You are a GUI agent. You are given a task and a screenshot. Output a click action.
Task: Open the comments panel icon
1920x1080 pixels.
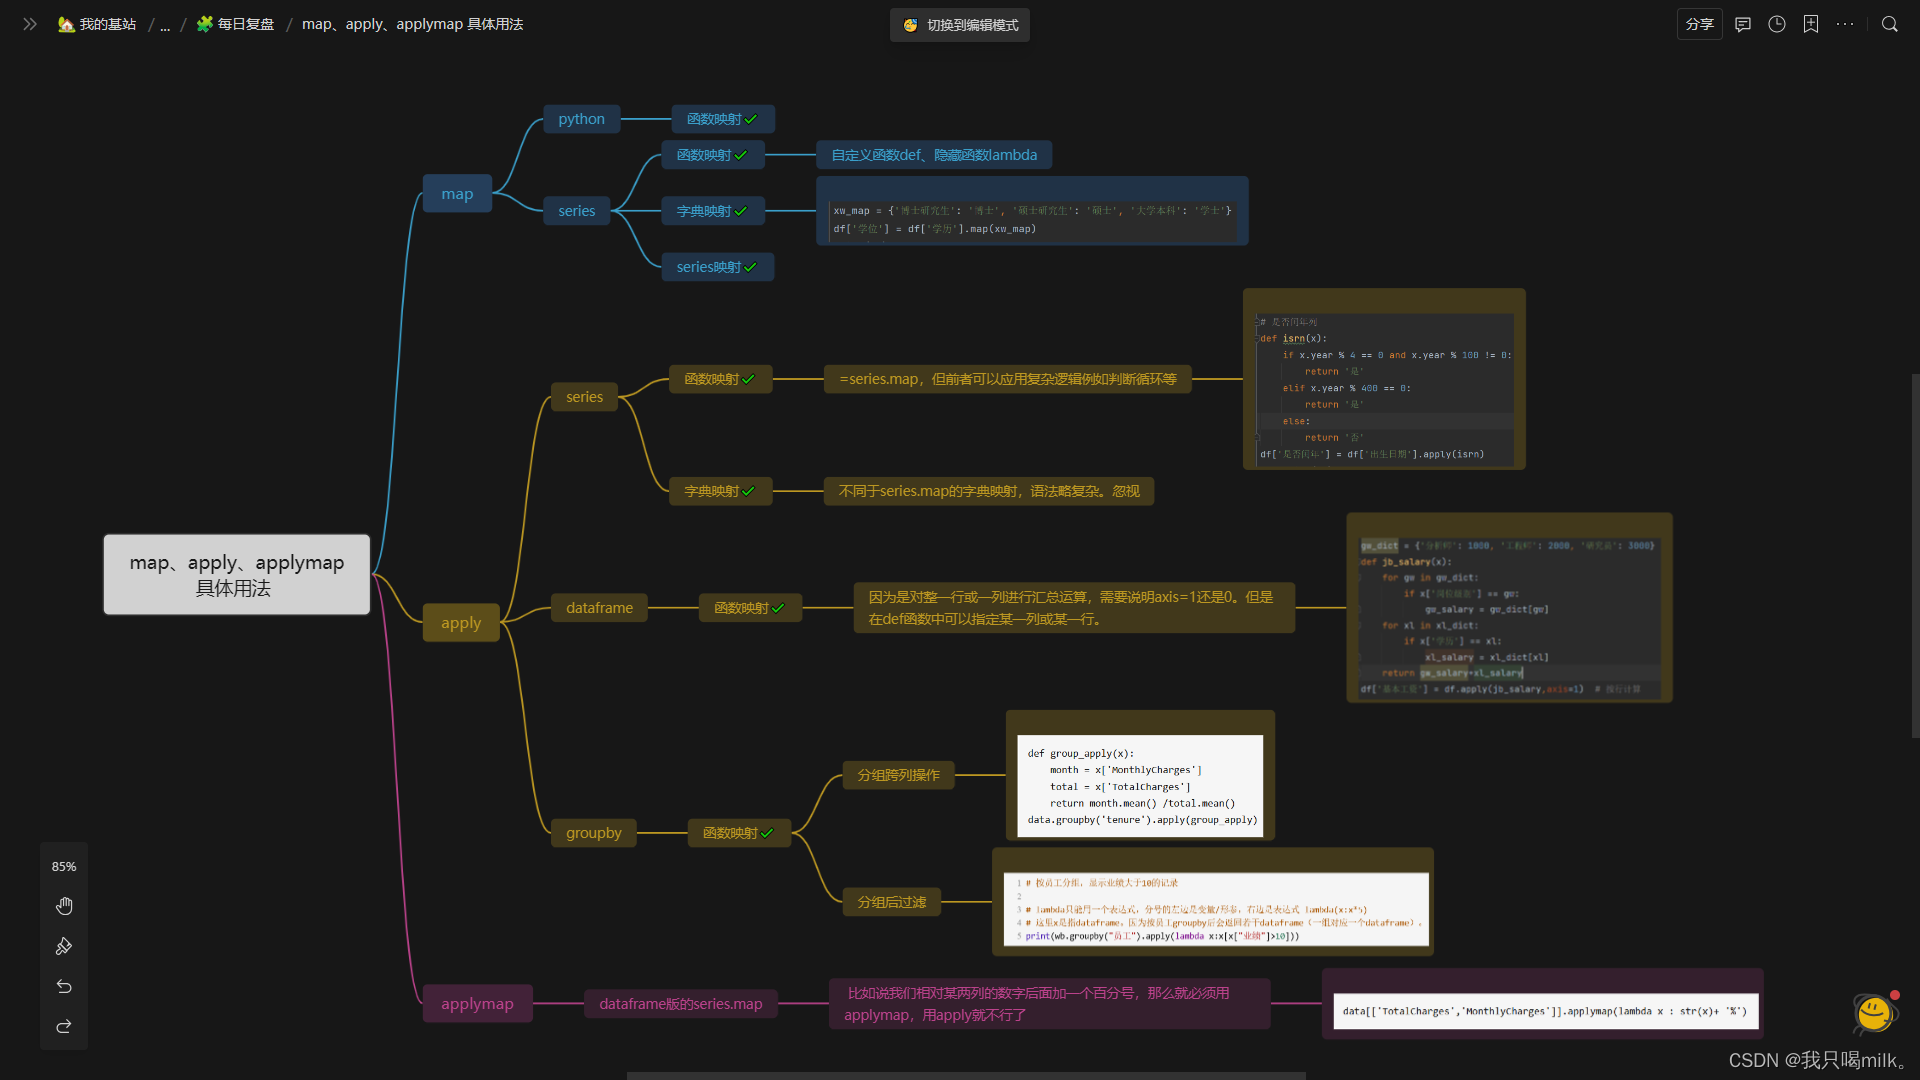(x=1743, y=24)
